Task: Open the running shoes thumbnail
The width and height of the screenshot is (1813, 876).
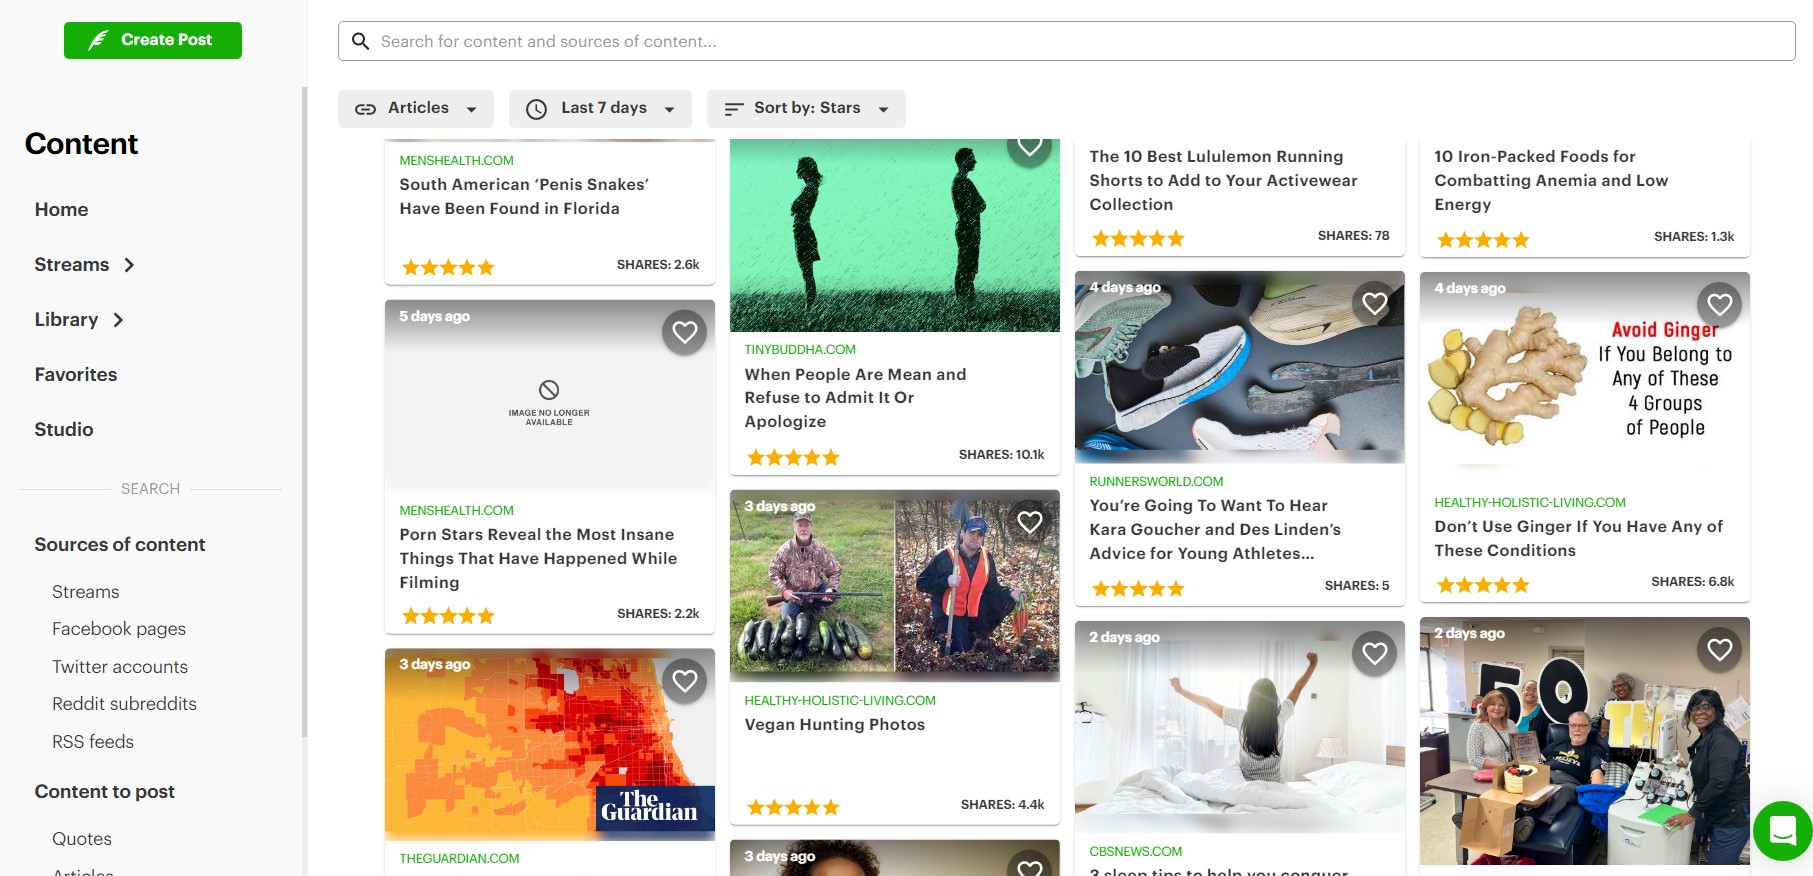Action: click(x=1240, y=367)
